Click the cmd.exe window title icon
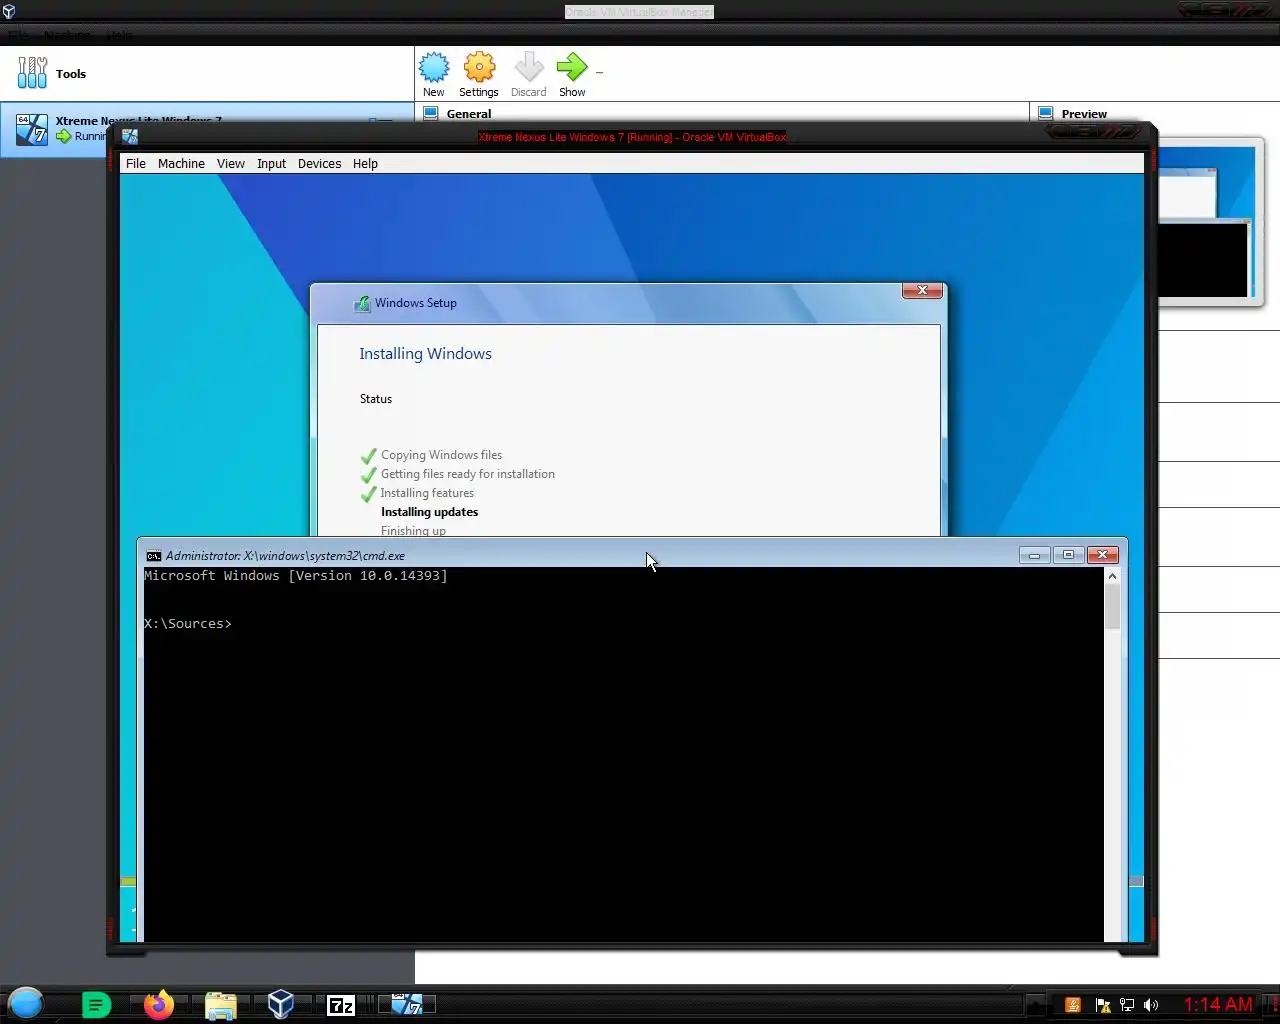 click(153, 556)
